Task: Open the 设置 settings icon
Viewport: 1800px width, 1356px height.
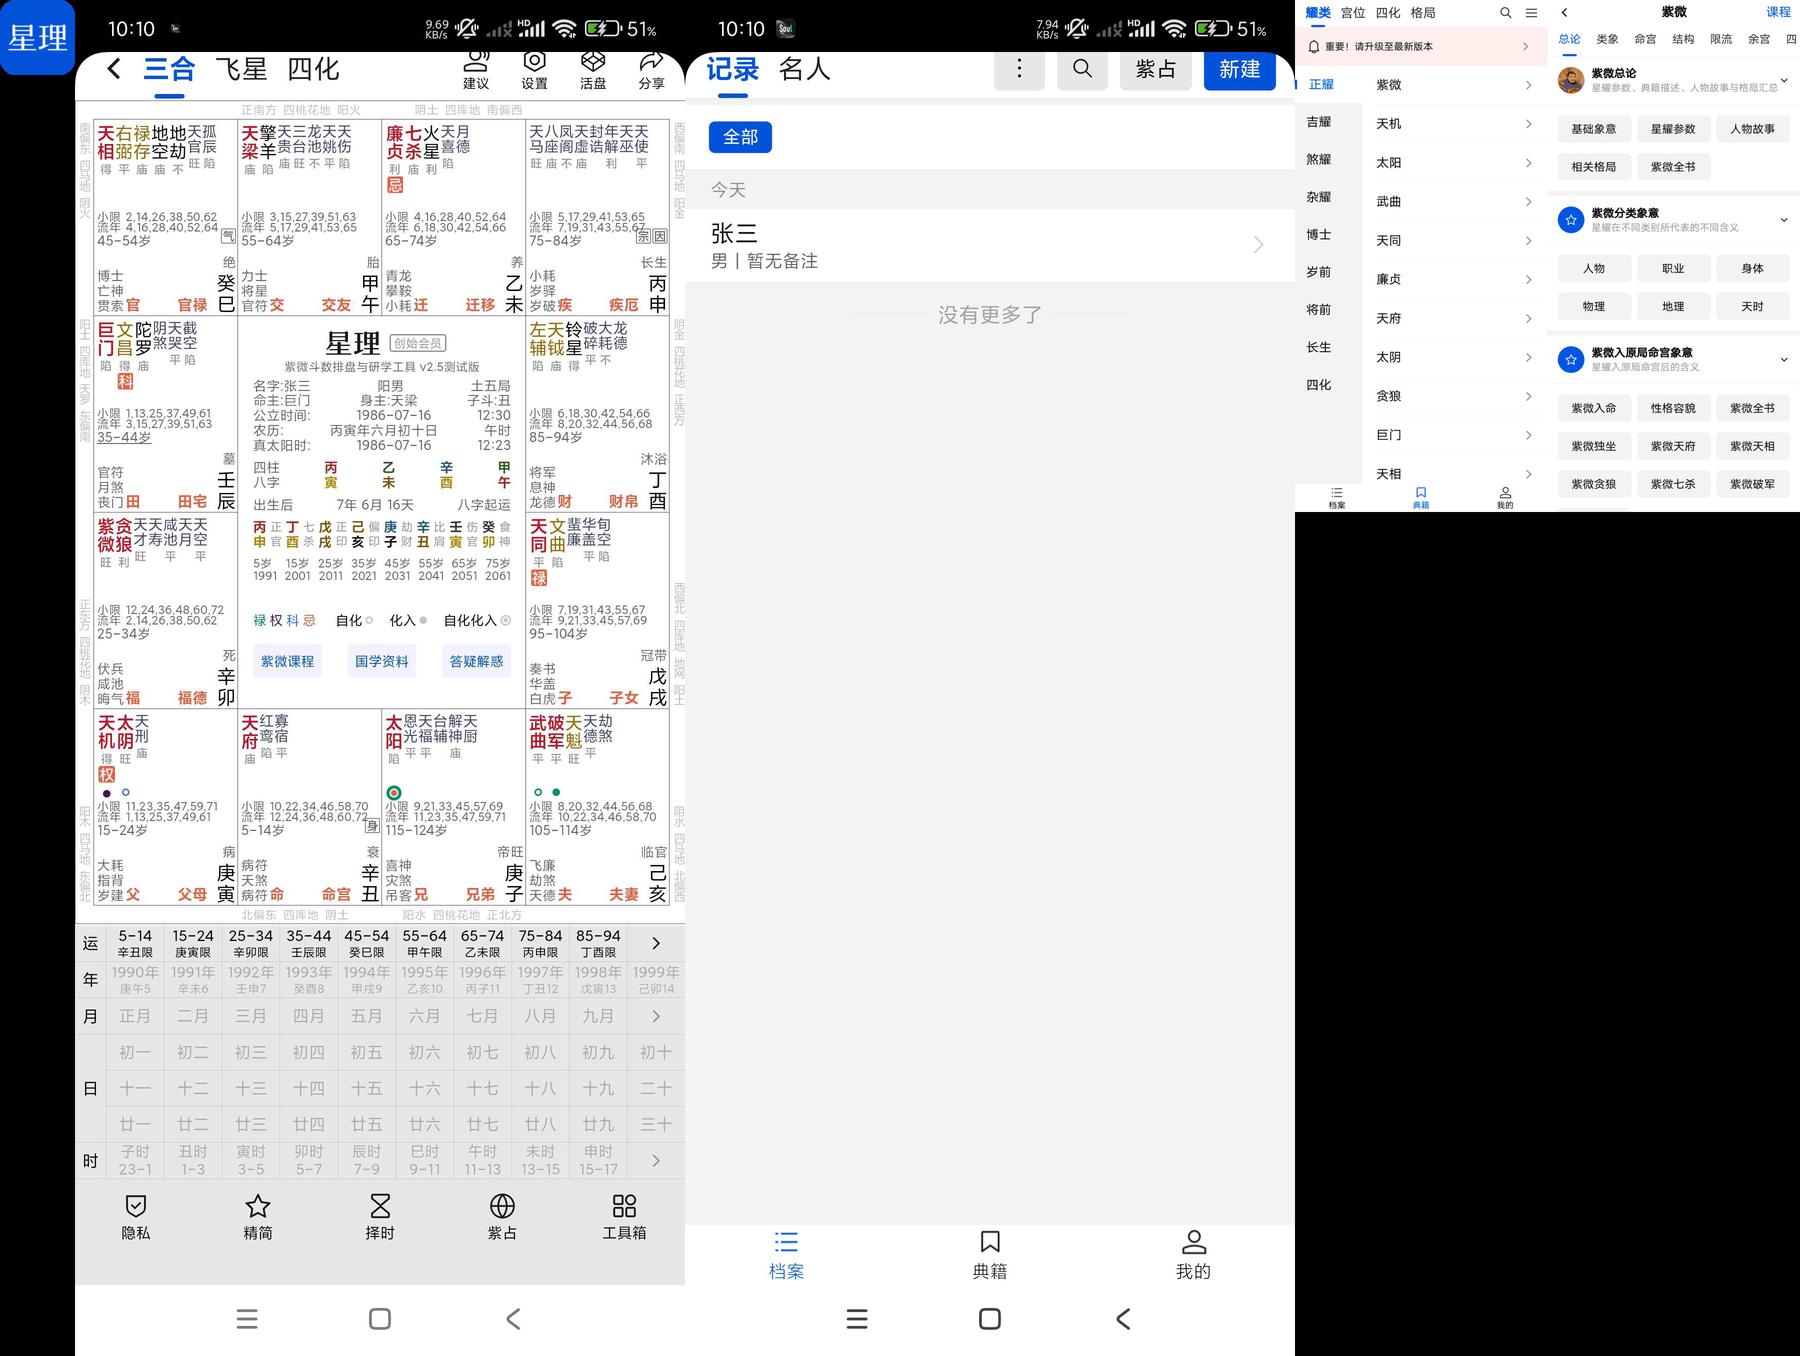Action: point(535,69)
